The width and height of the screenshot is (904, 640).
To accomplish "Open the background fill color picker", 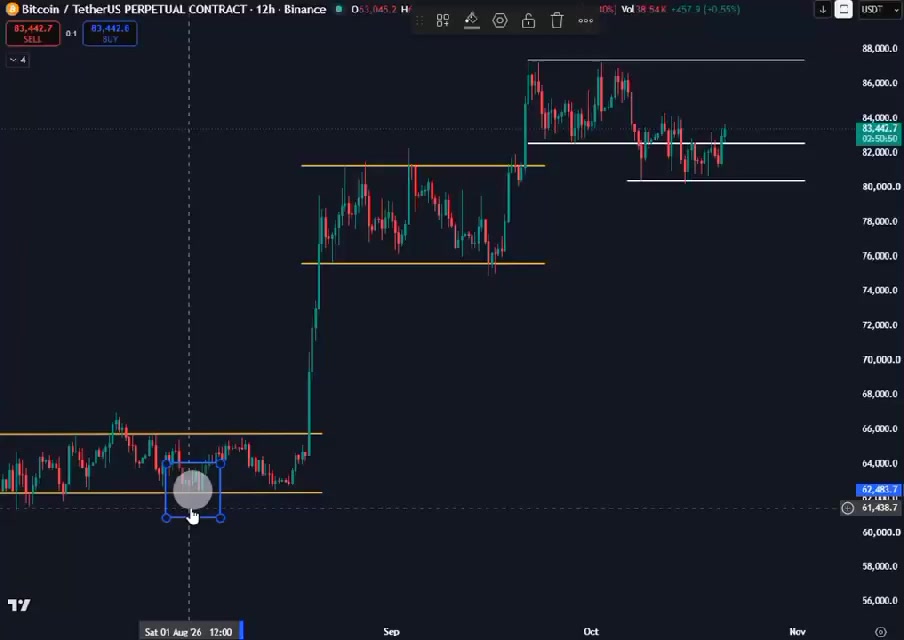I will [472, 21].
